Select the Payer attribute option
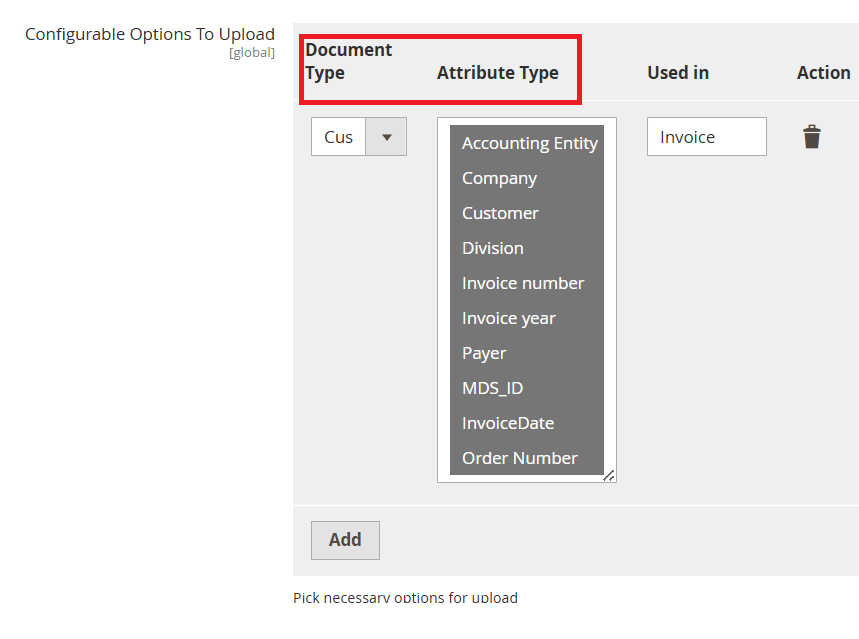This screenshot has width=859, height=639. (484, 353)
